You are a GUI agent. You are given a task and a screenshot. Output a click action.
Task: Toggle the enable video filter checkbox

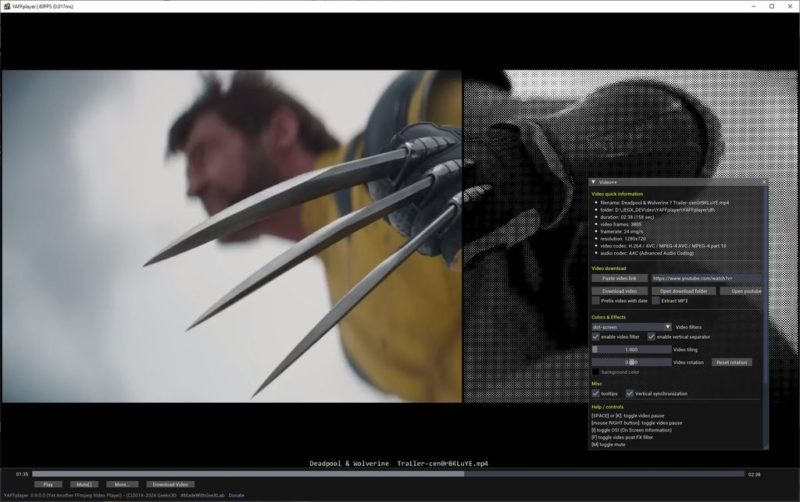pyautogui.click(x=595, y=337)
